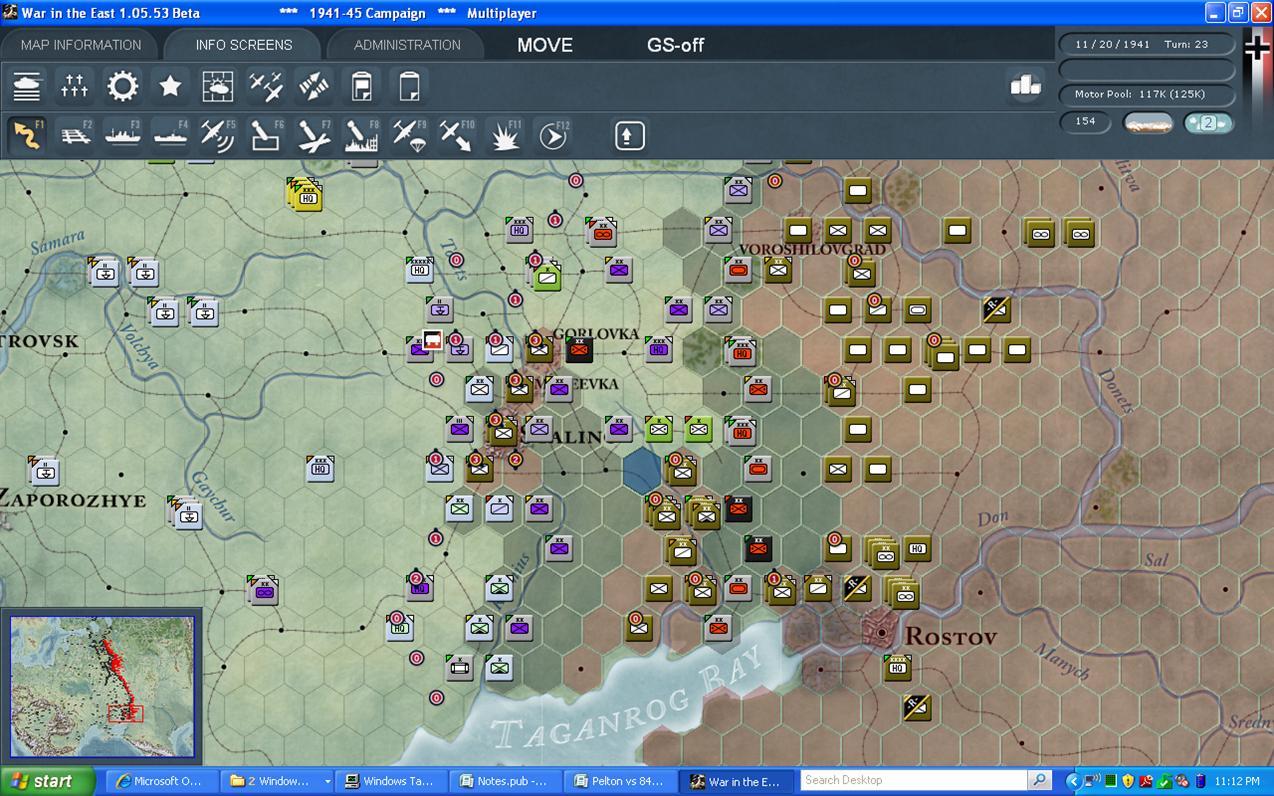The height and width of the screenshot is (796, 1274).
Task: Click the Gorlovka city label
Action: pos(595,334)
